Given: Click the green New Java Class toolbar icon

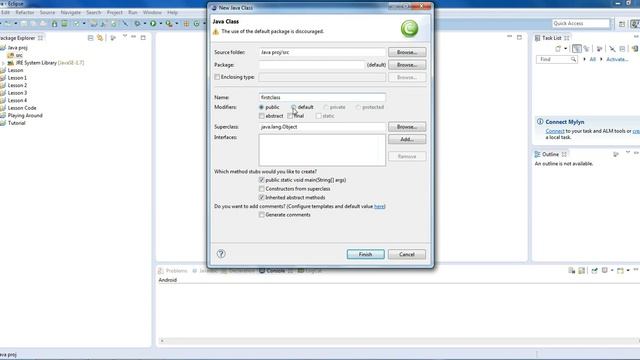Looking at the screenshot, I should (x=196, y=24).
